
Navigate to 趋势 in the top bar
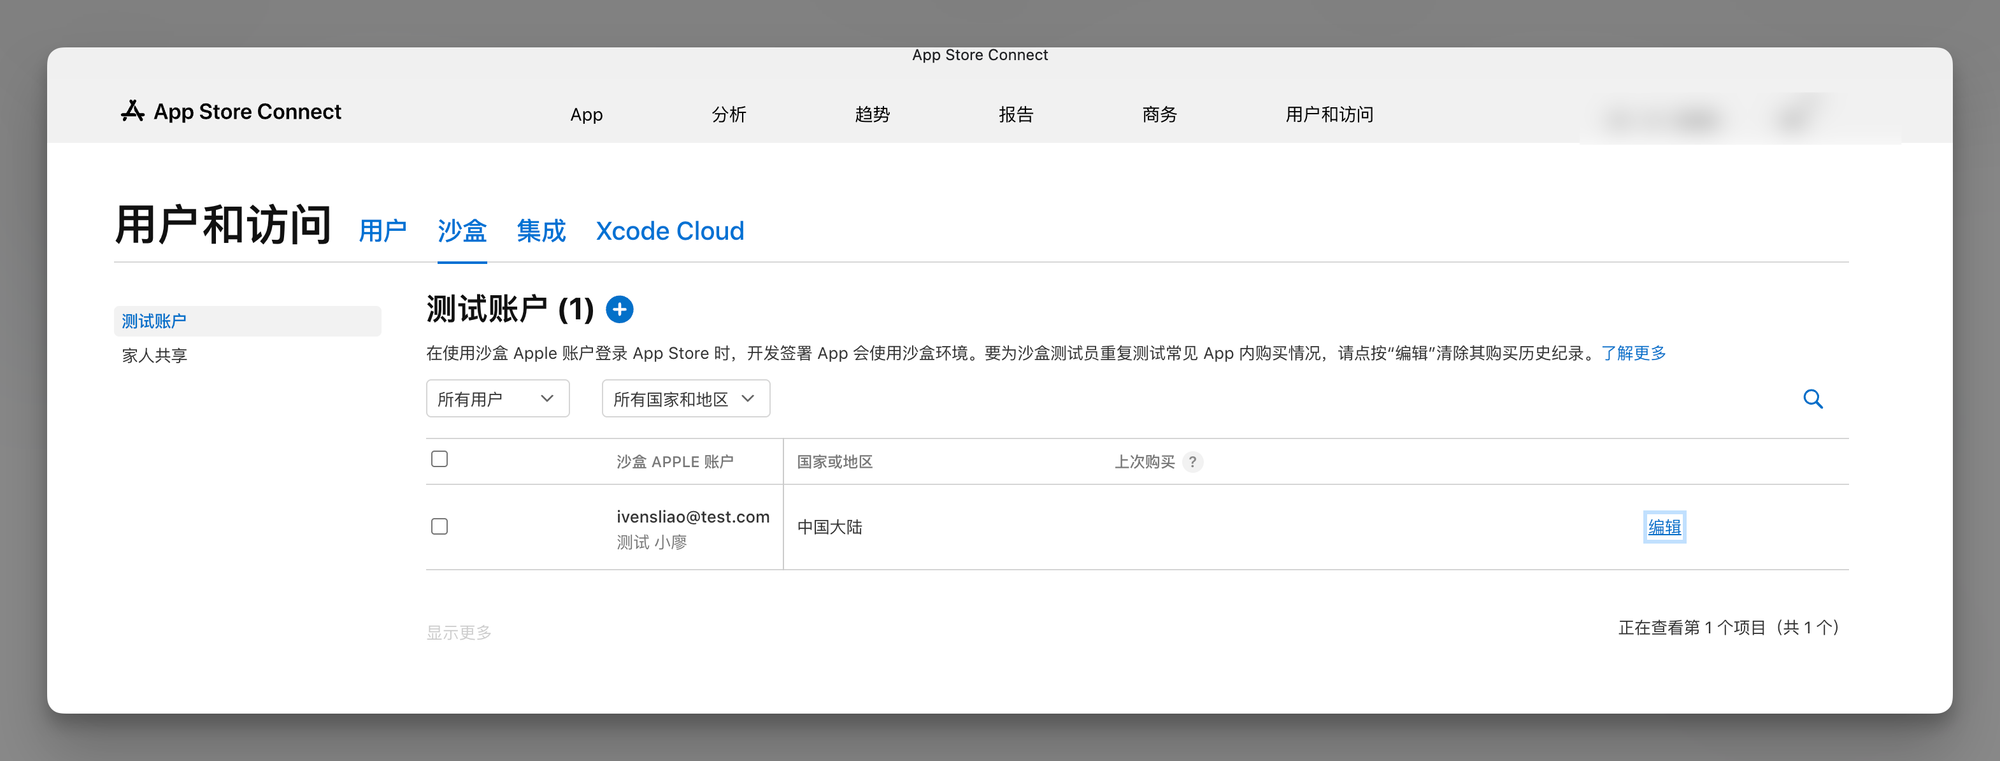(872, 115)
